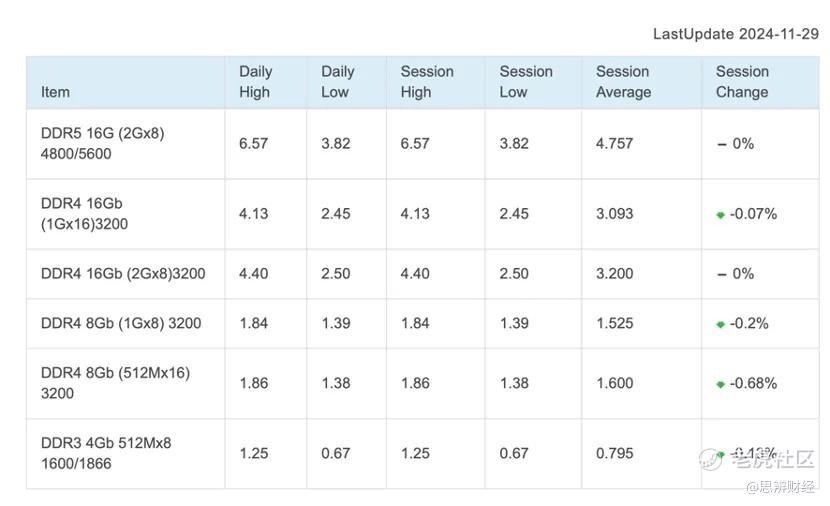Click the Session Low column header
This screenshot has width=830, height=506.
[x=526, y=82]
